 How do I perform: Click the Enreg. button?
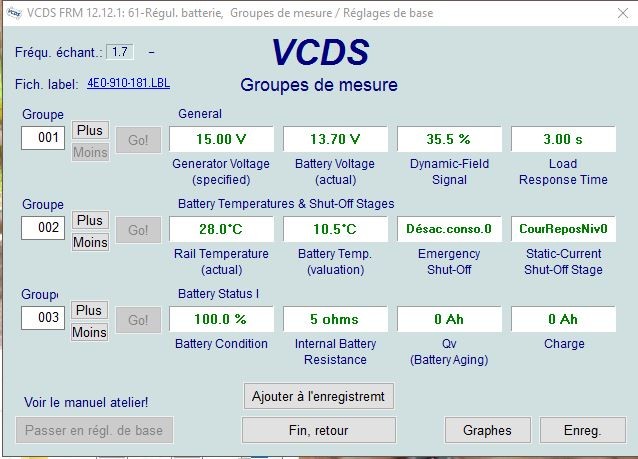pos(582,430)
